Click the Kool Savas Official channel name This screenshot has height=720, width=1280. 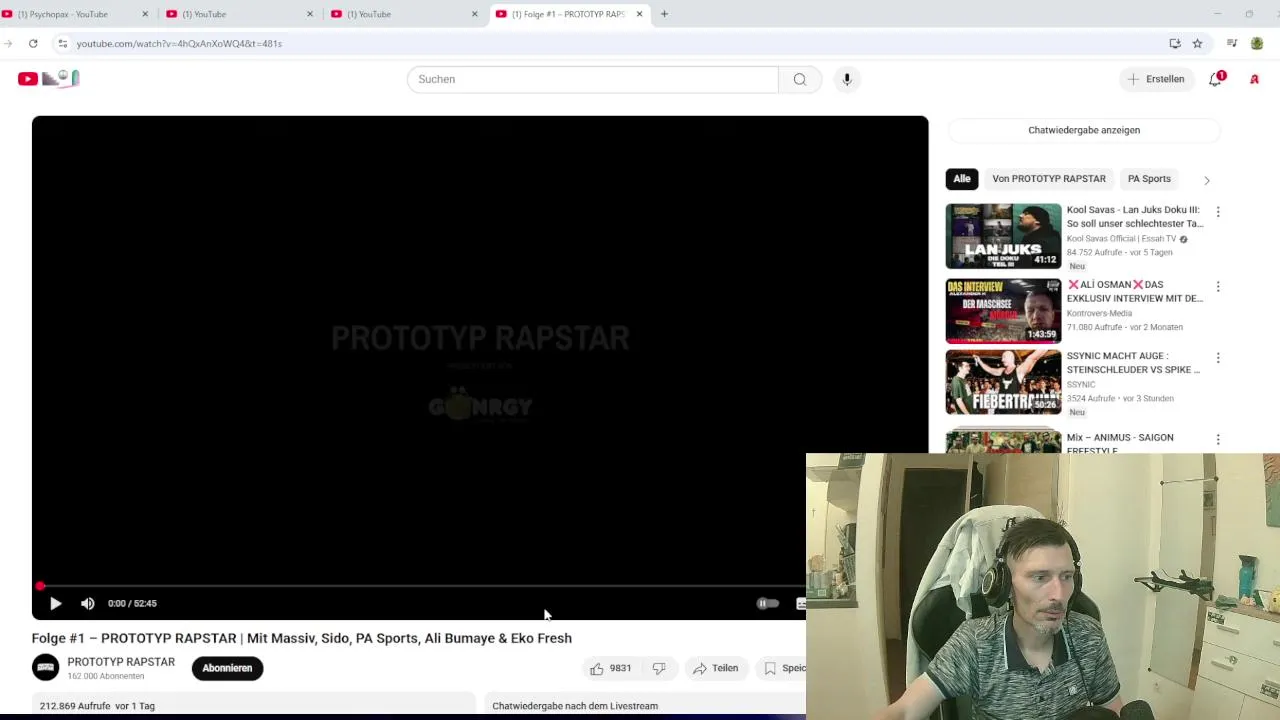pyautogui.click(x=1121, y=239)
